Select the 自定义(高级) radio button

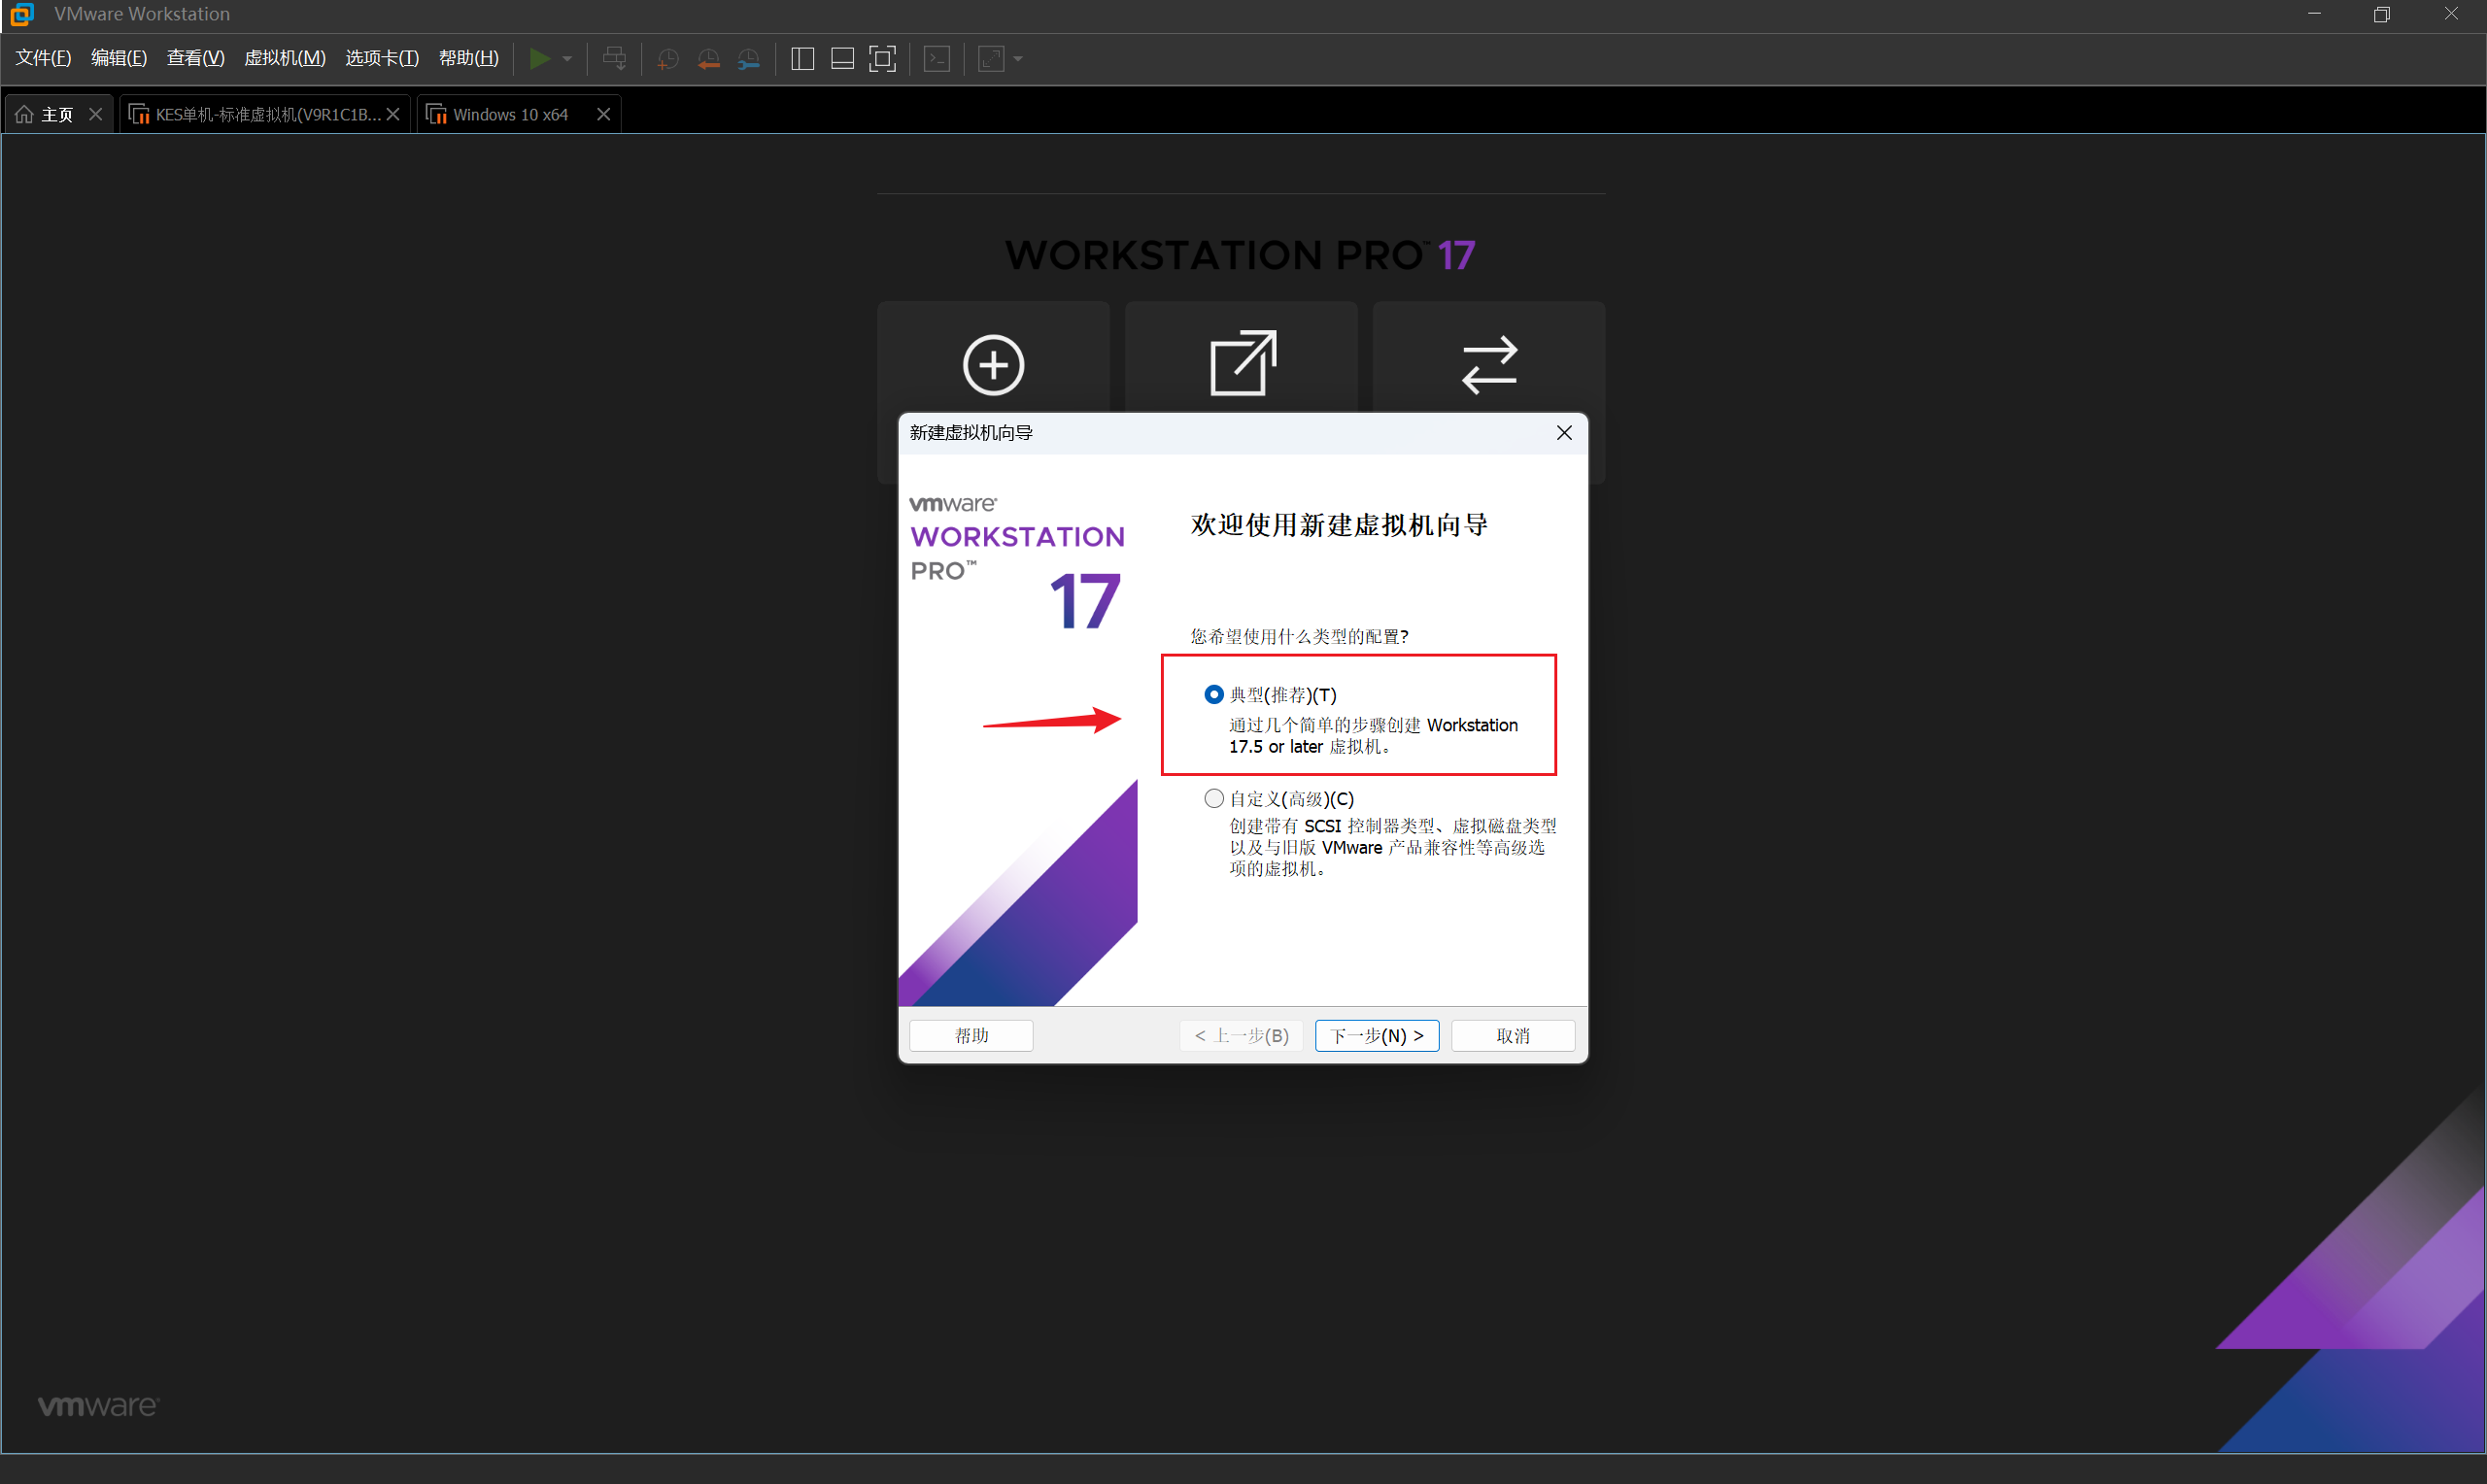1214,798
